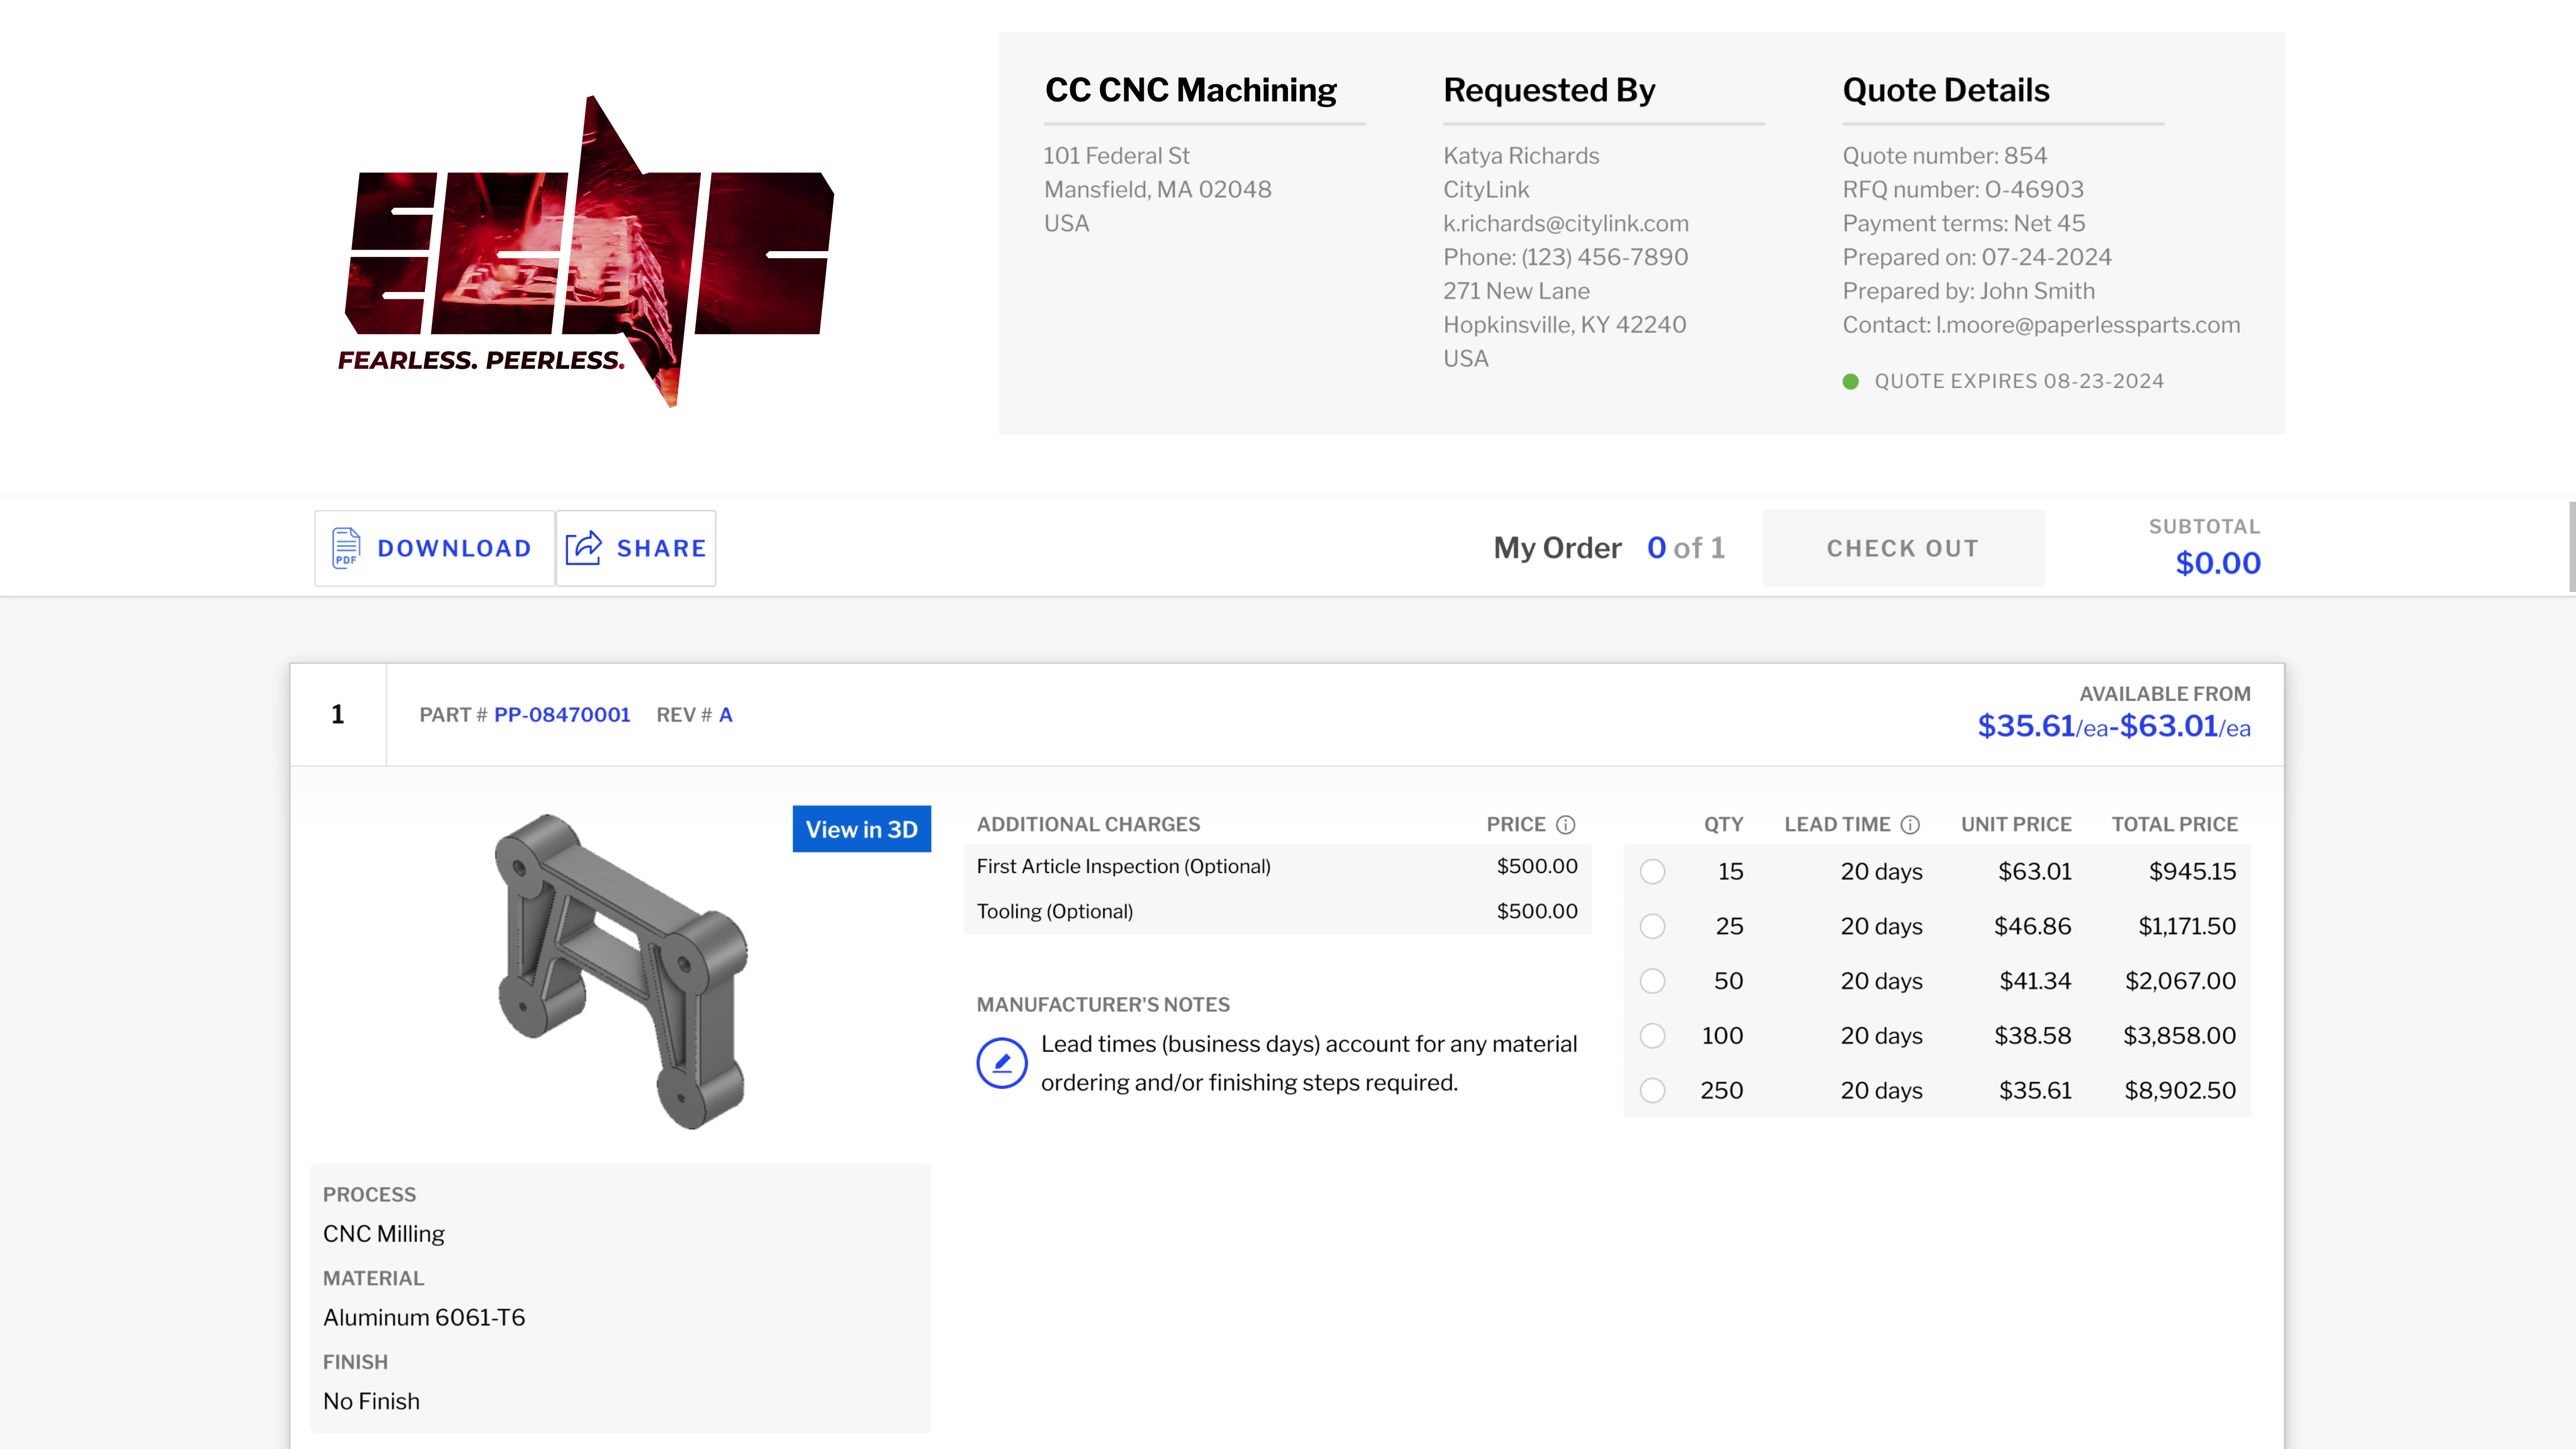Pick the 250 quantity price tier

tap(1653, 1091)
